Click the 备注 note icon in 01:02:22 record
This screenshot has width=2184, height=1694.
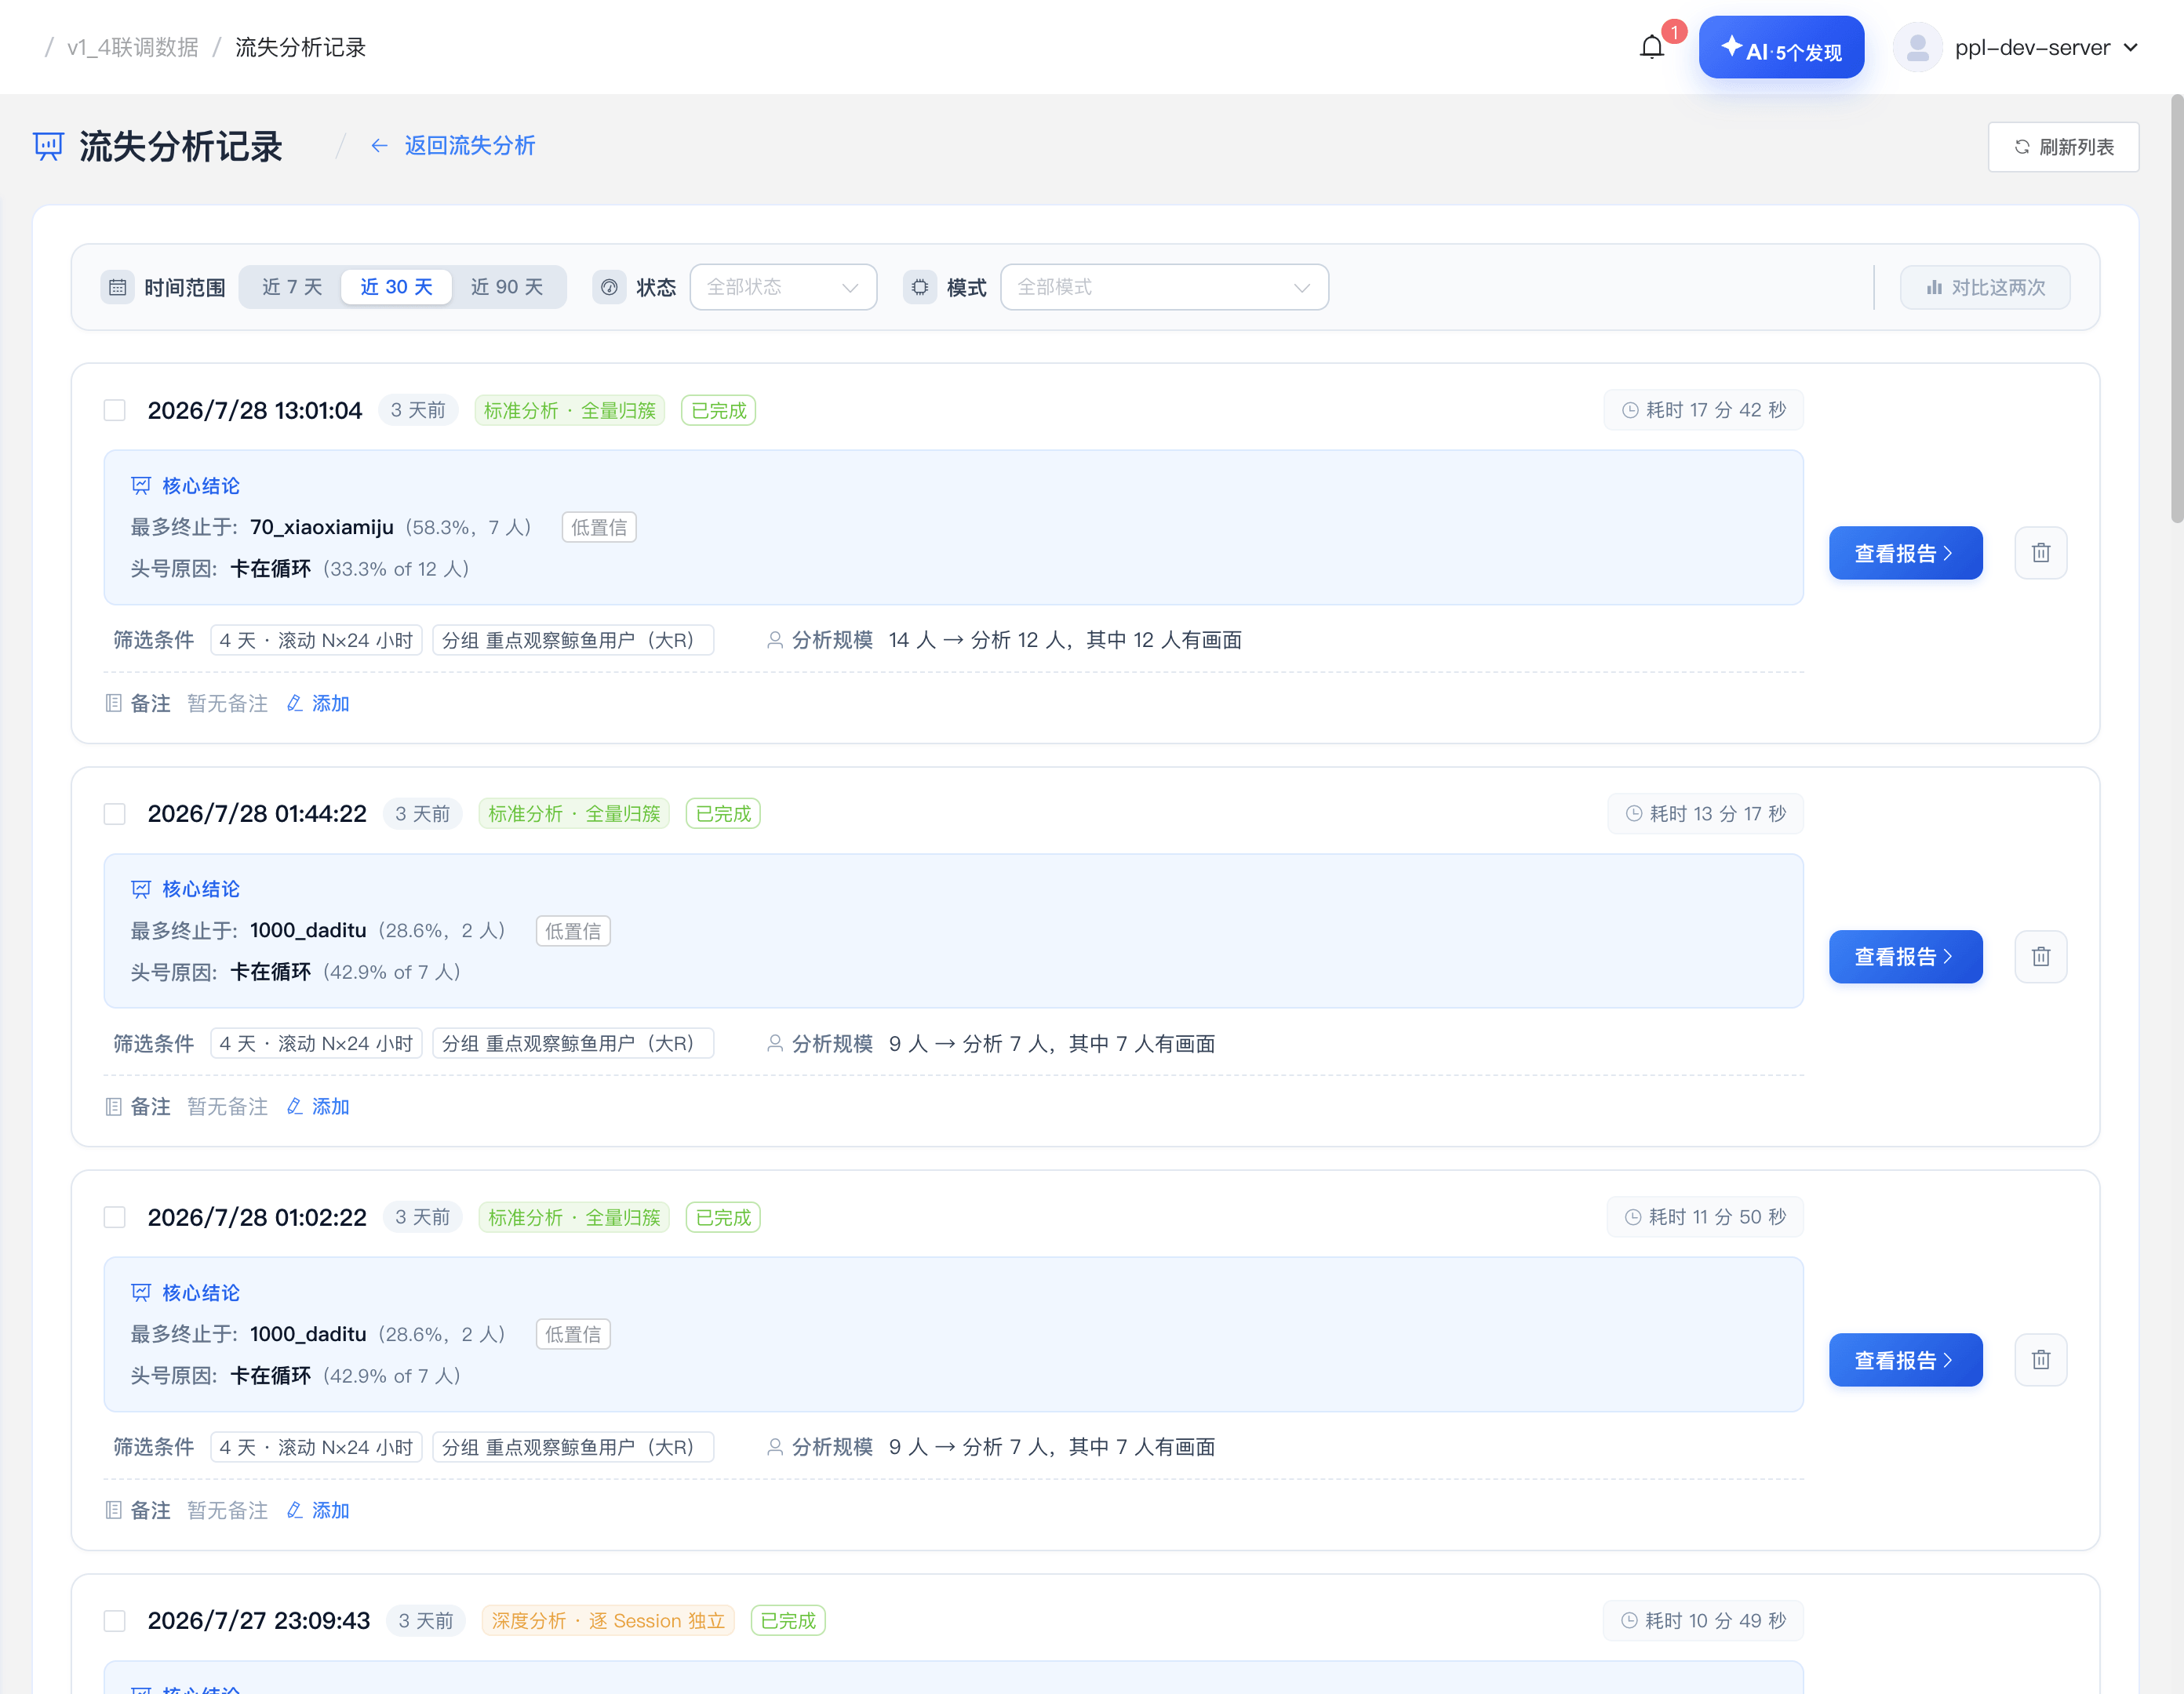point(113,1510)
